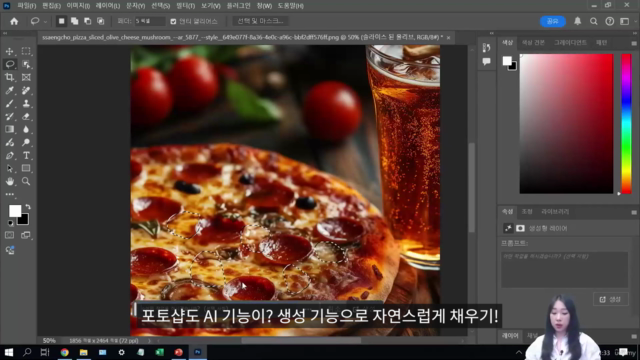This screenshot has height=360, width=640.
Task: Open the History panel icon
Action: click(x=486, y=48)
